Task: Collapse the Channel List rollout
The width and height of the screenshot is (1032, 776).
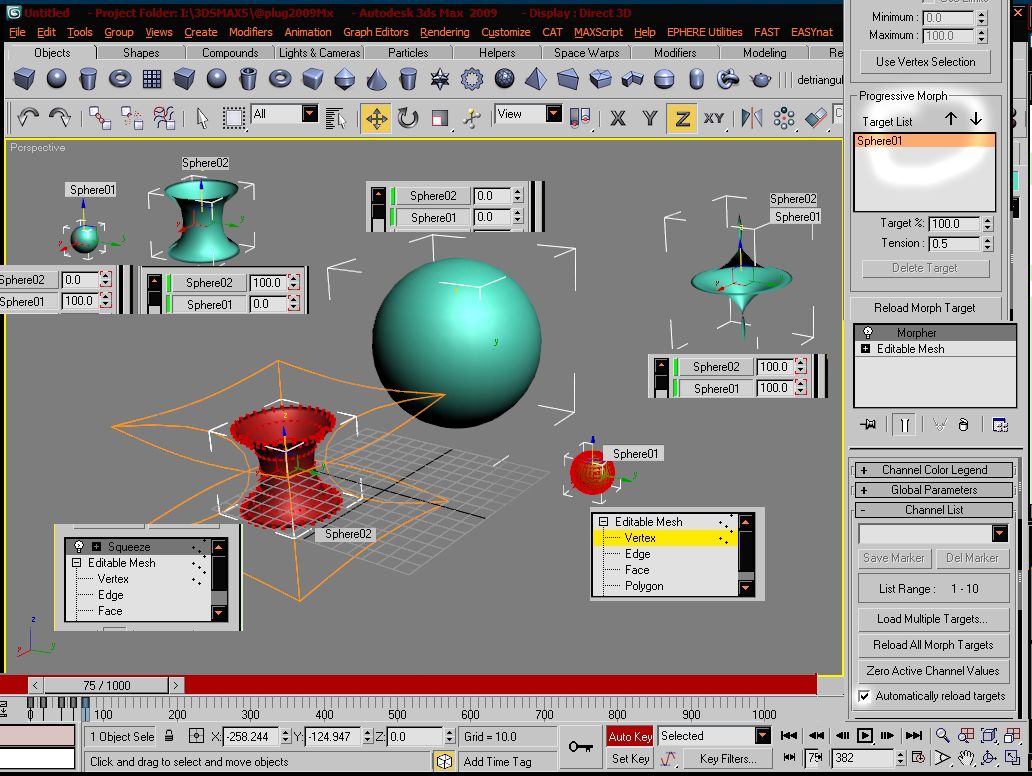Action: point(933,509)
